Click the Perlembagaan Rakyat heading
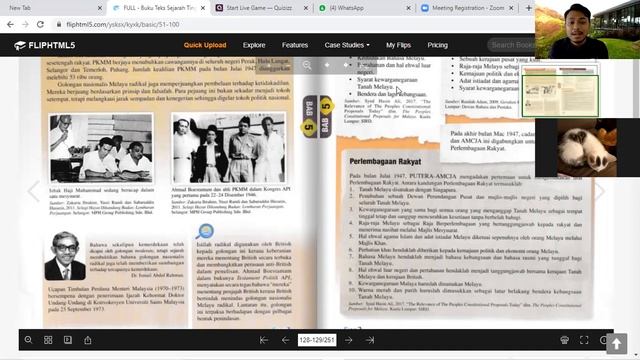The width and height of the screenshot is (640, 360). pos(385,161)
